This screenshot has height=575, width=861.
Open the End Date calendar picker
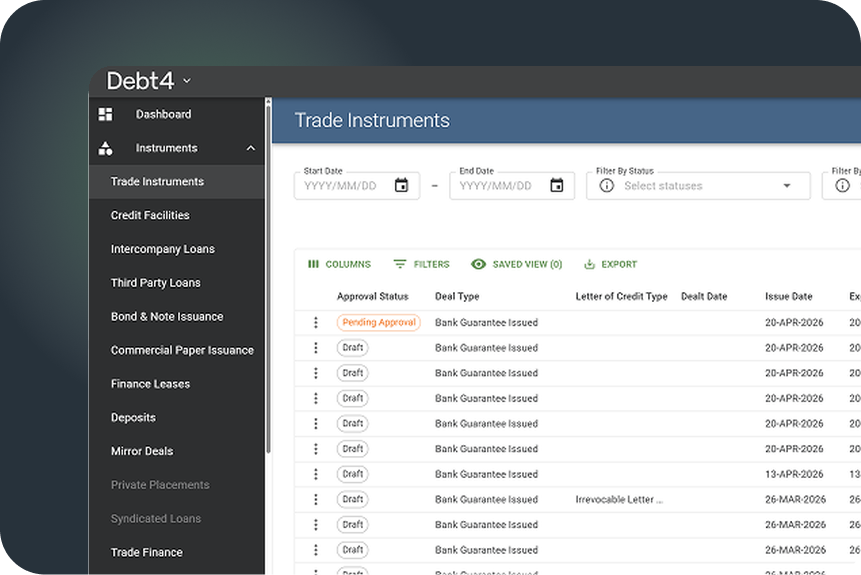557,185
